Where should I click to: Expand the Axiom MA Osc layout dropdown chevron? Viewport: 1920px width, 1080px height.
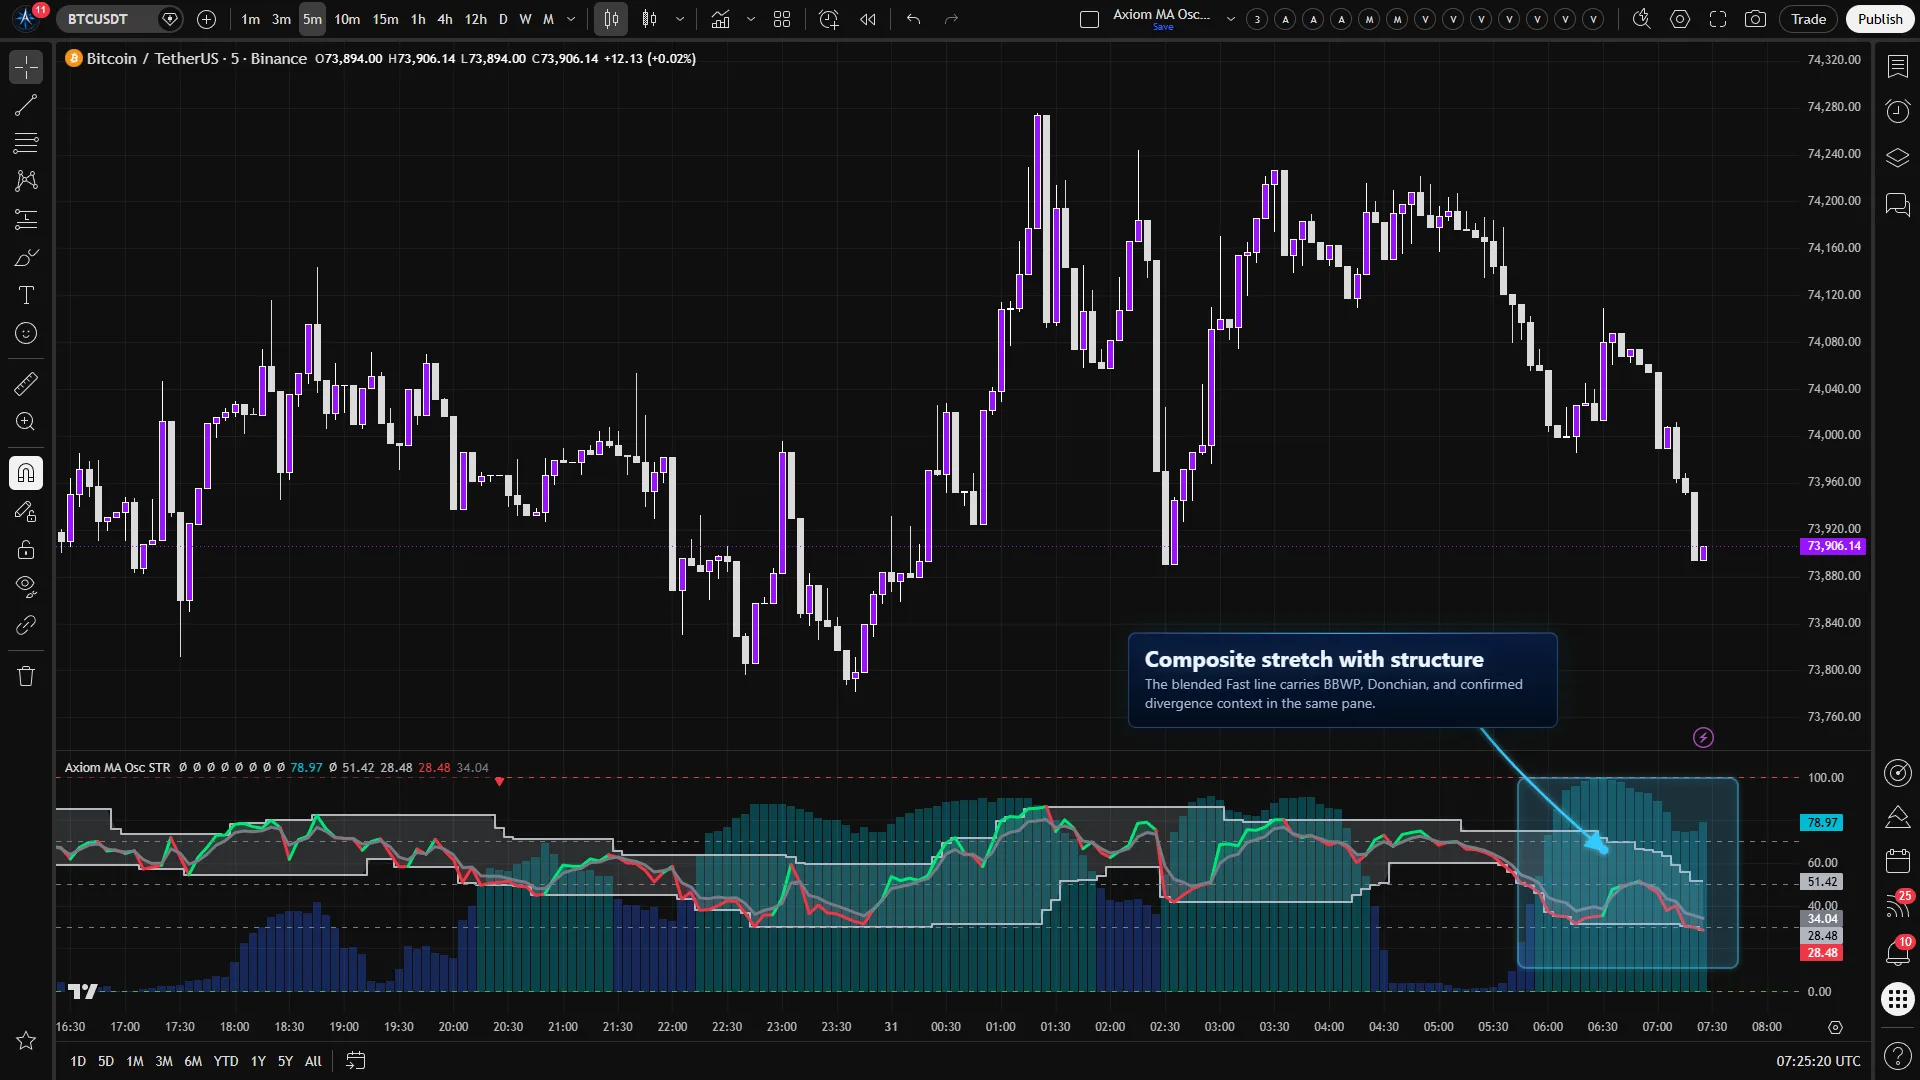pos(1231,19)
